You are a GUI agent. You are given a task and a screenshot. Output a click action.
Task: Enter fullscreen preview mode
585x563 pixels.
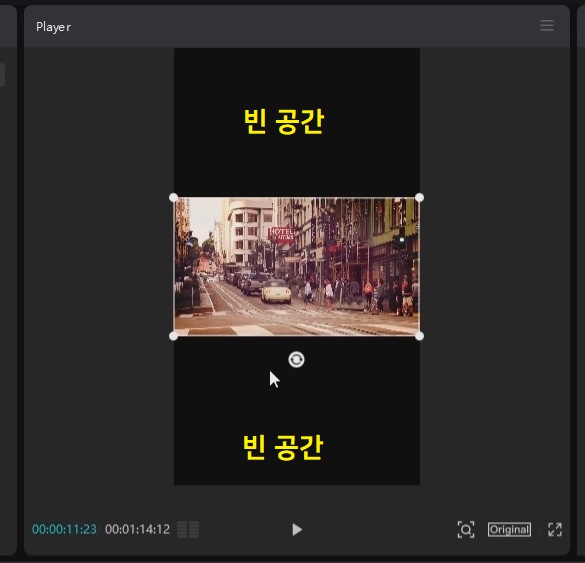tap(555, 529)
